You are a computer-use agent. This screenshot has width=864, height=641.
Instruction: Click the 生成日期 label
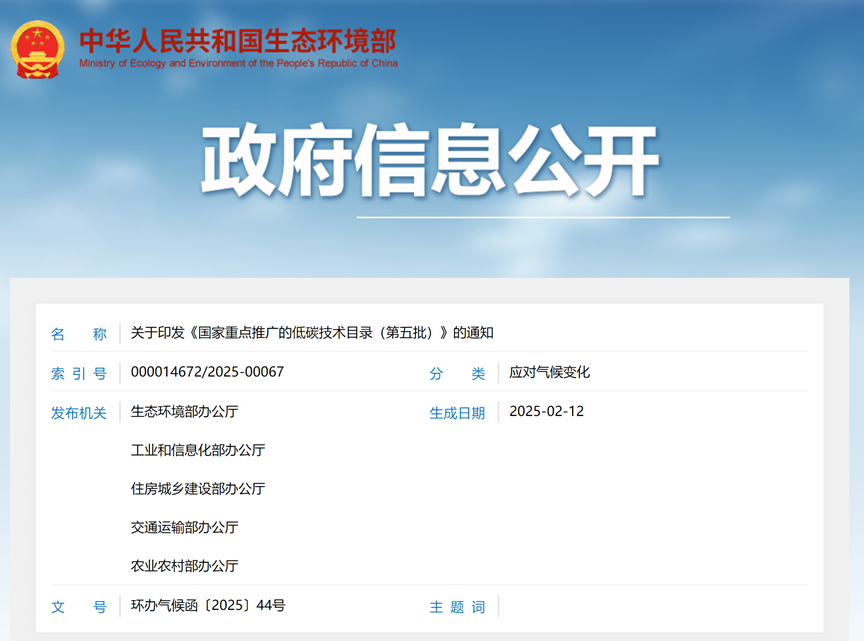click(457, 411)
